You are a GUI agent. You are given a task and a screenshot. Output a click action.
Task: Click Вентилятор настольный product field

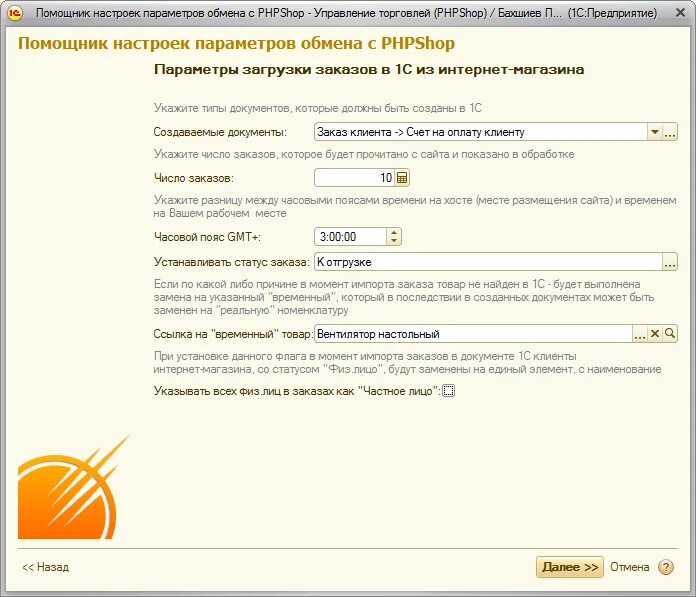click(x=473, y=334)
